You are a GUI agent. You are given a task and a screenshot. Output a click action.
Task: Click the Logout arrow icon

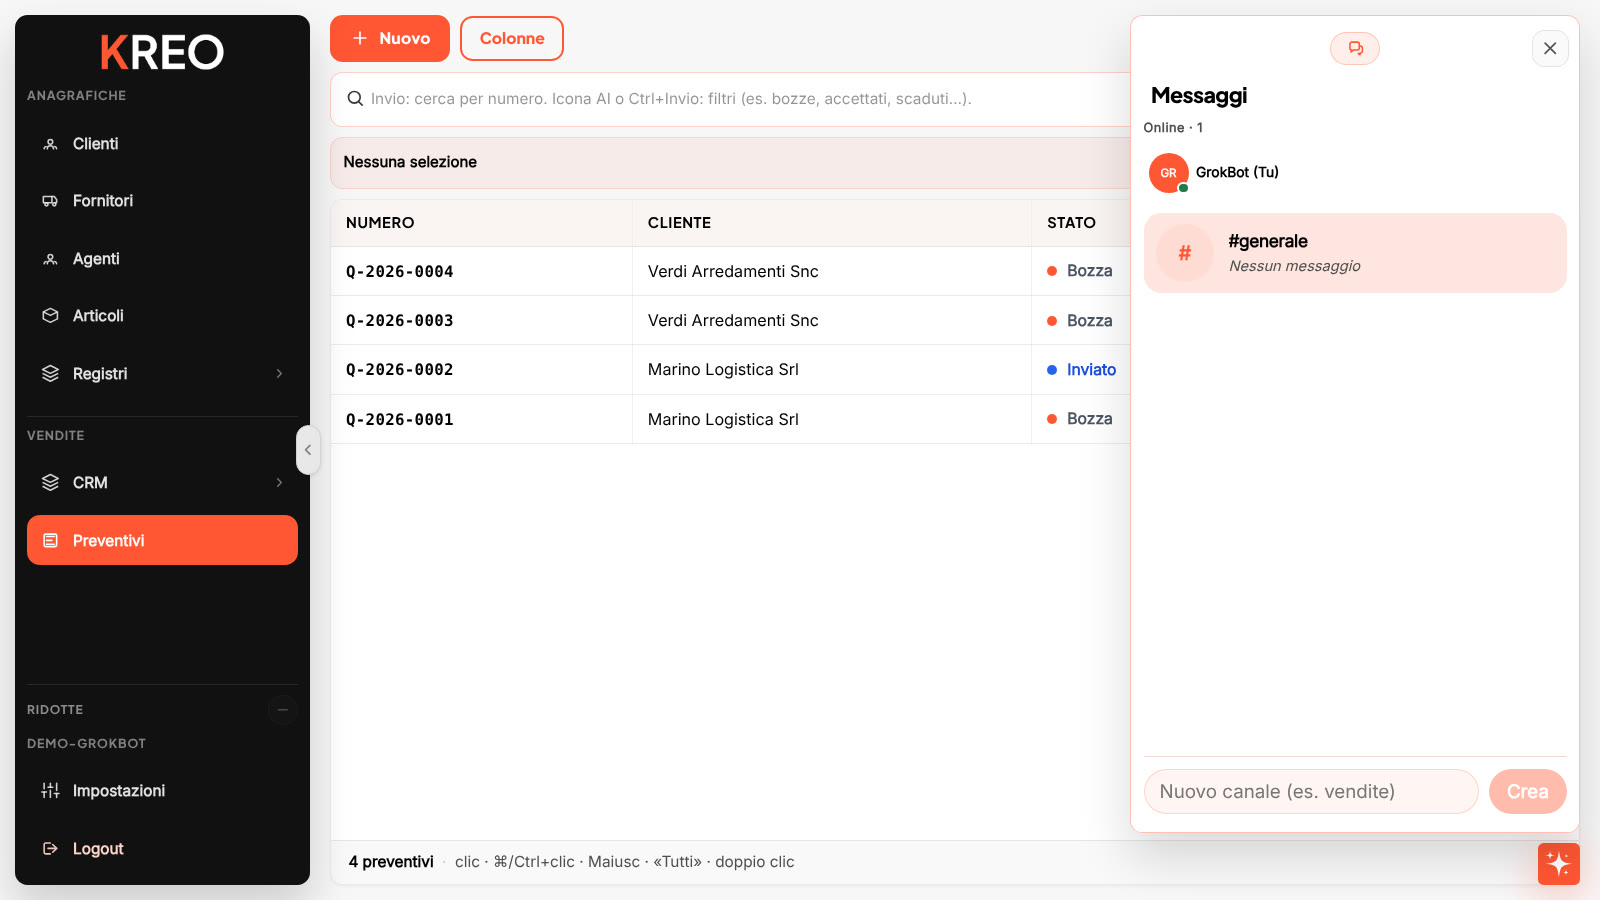[50, 849]
